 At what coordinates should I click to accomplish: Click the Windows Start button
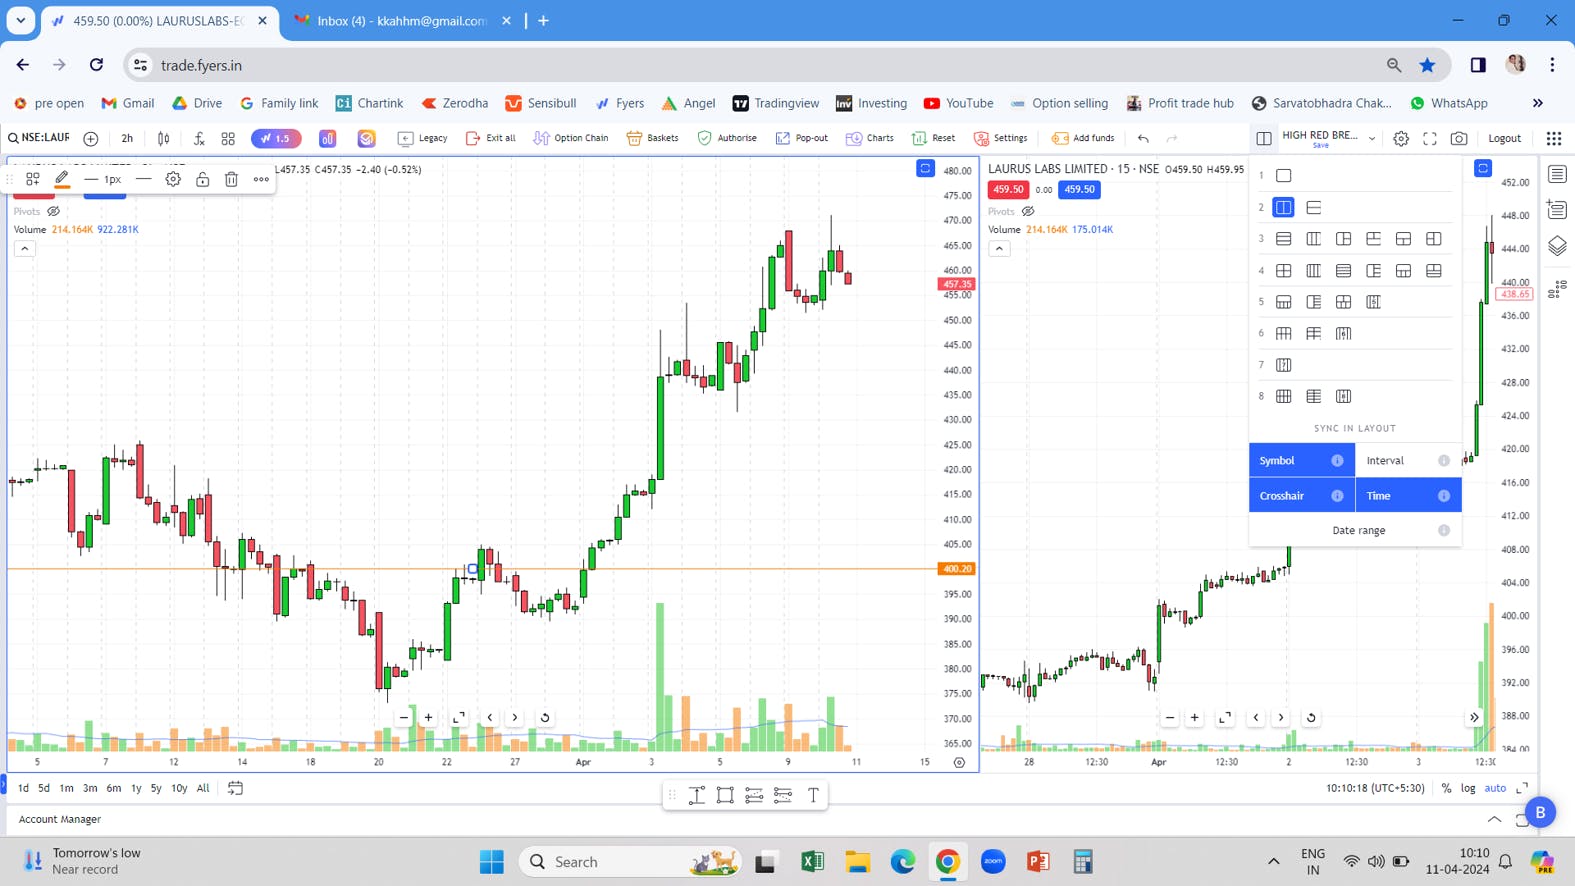(491, 862)
